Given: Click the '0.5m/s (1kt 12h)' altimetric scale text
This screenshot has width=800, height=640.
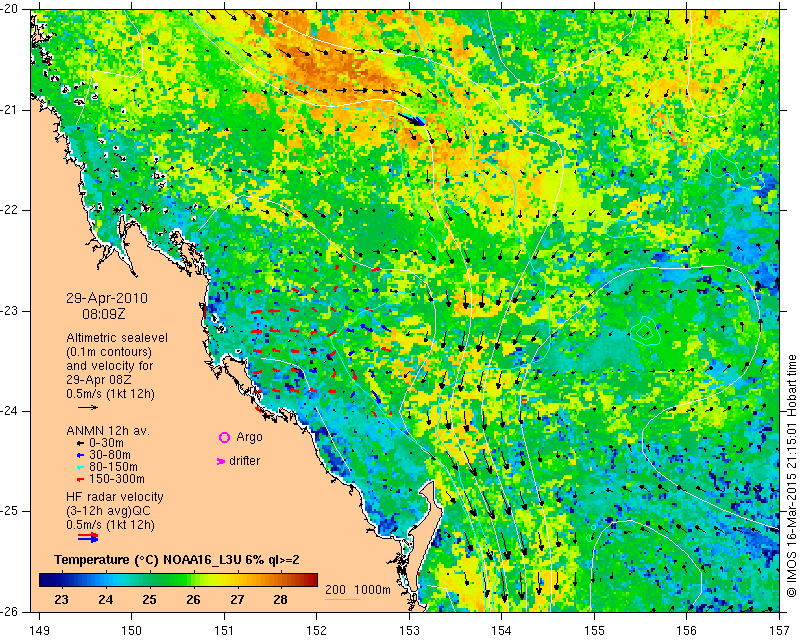Looking at the screenshot, I should click(x=110, y=394).
